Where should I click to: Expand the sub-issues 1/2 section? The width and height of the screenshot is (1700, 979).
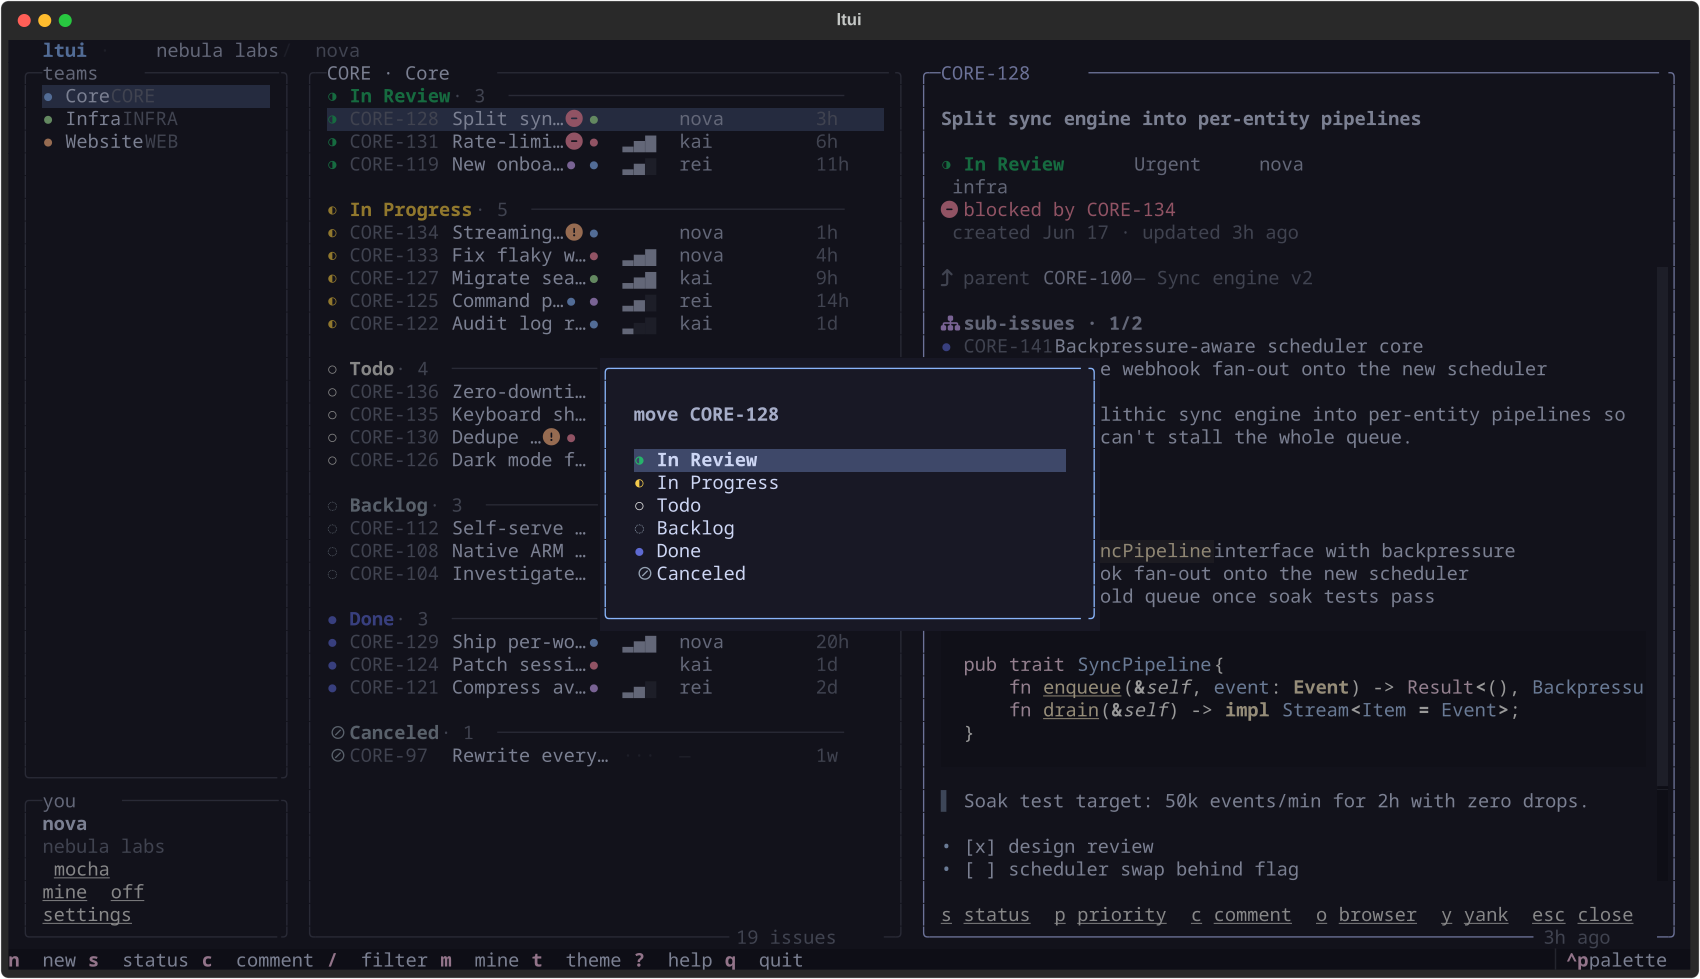[x=1041, y=324]
